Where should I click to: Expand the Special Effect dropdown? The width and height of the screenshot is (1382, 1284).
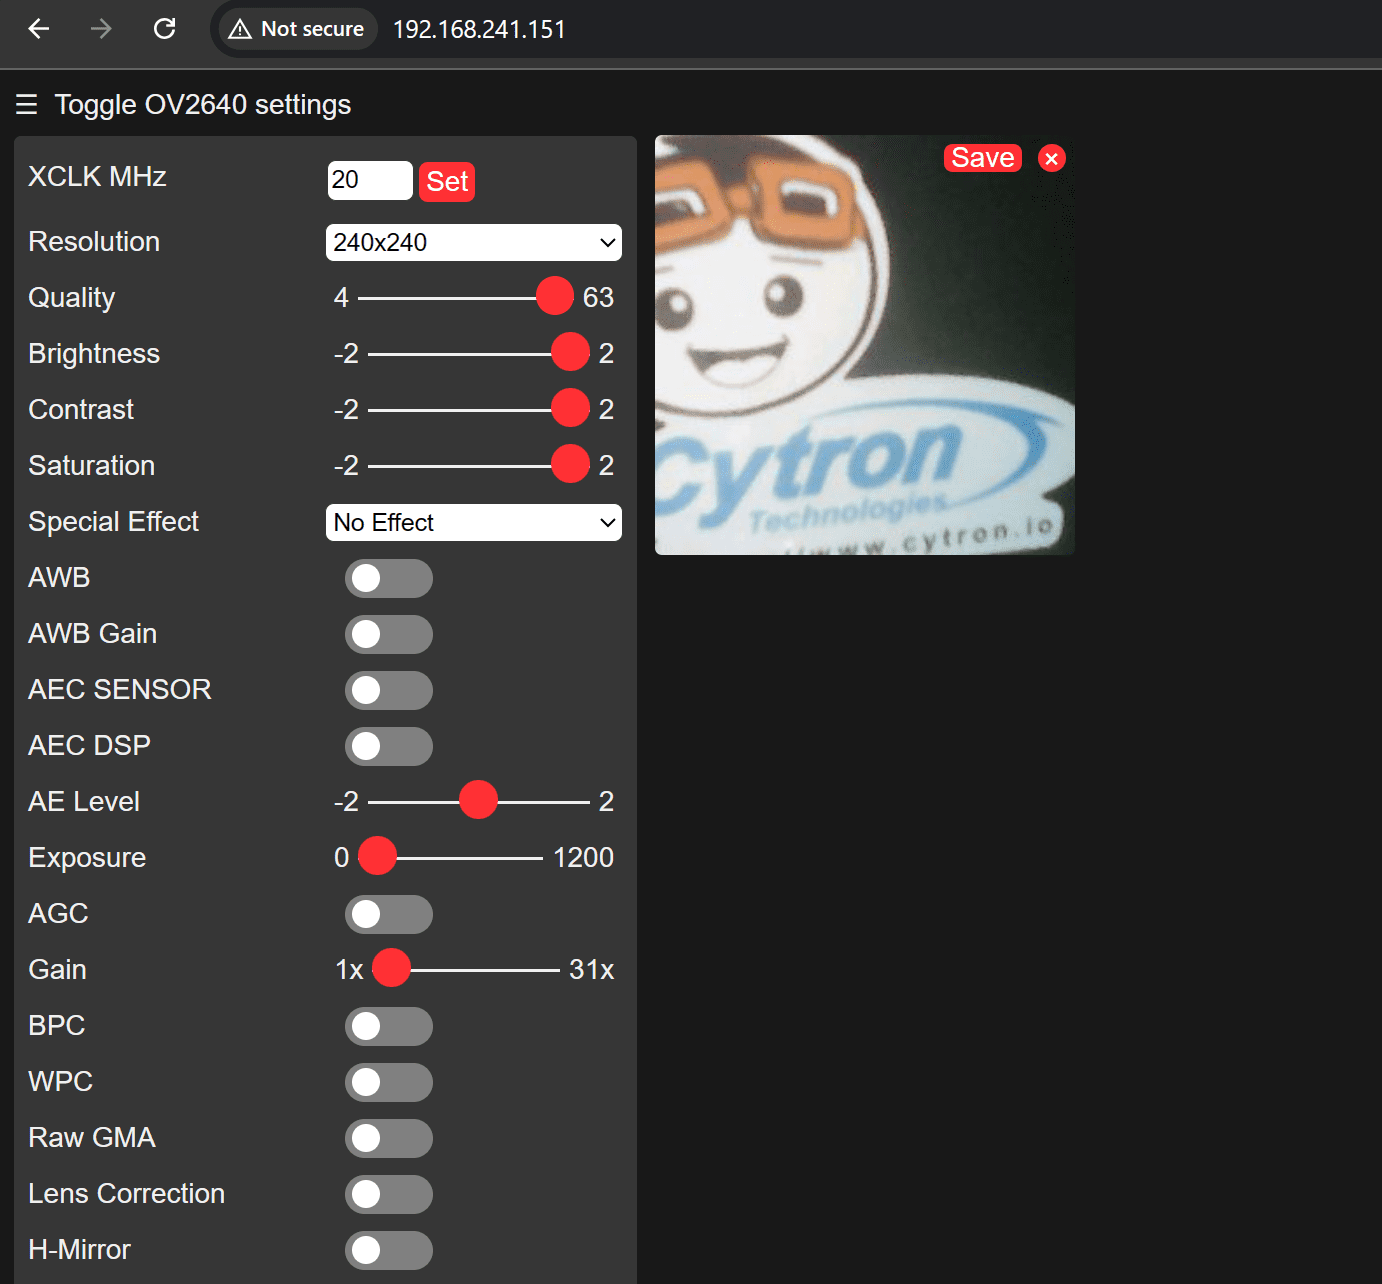point(473,523)
